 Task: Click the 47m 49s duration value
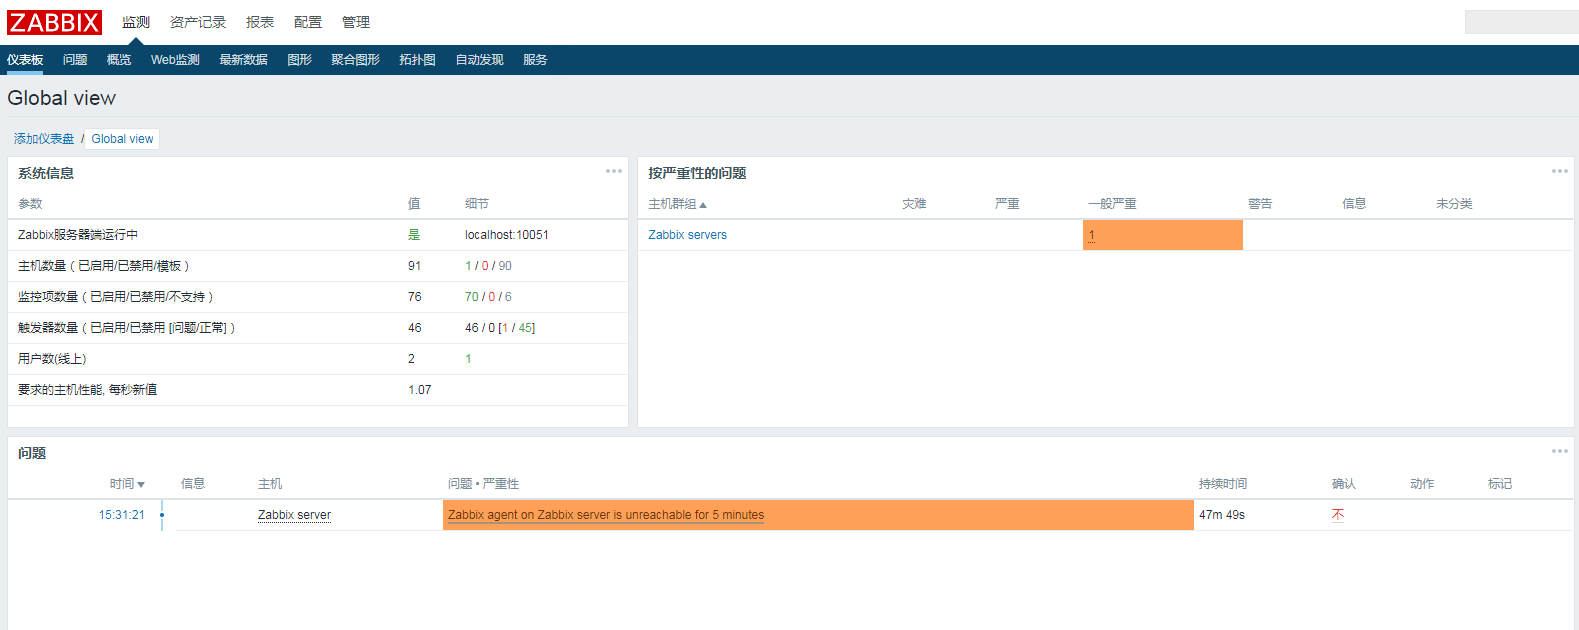tap(1222, 515)
